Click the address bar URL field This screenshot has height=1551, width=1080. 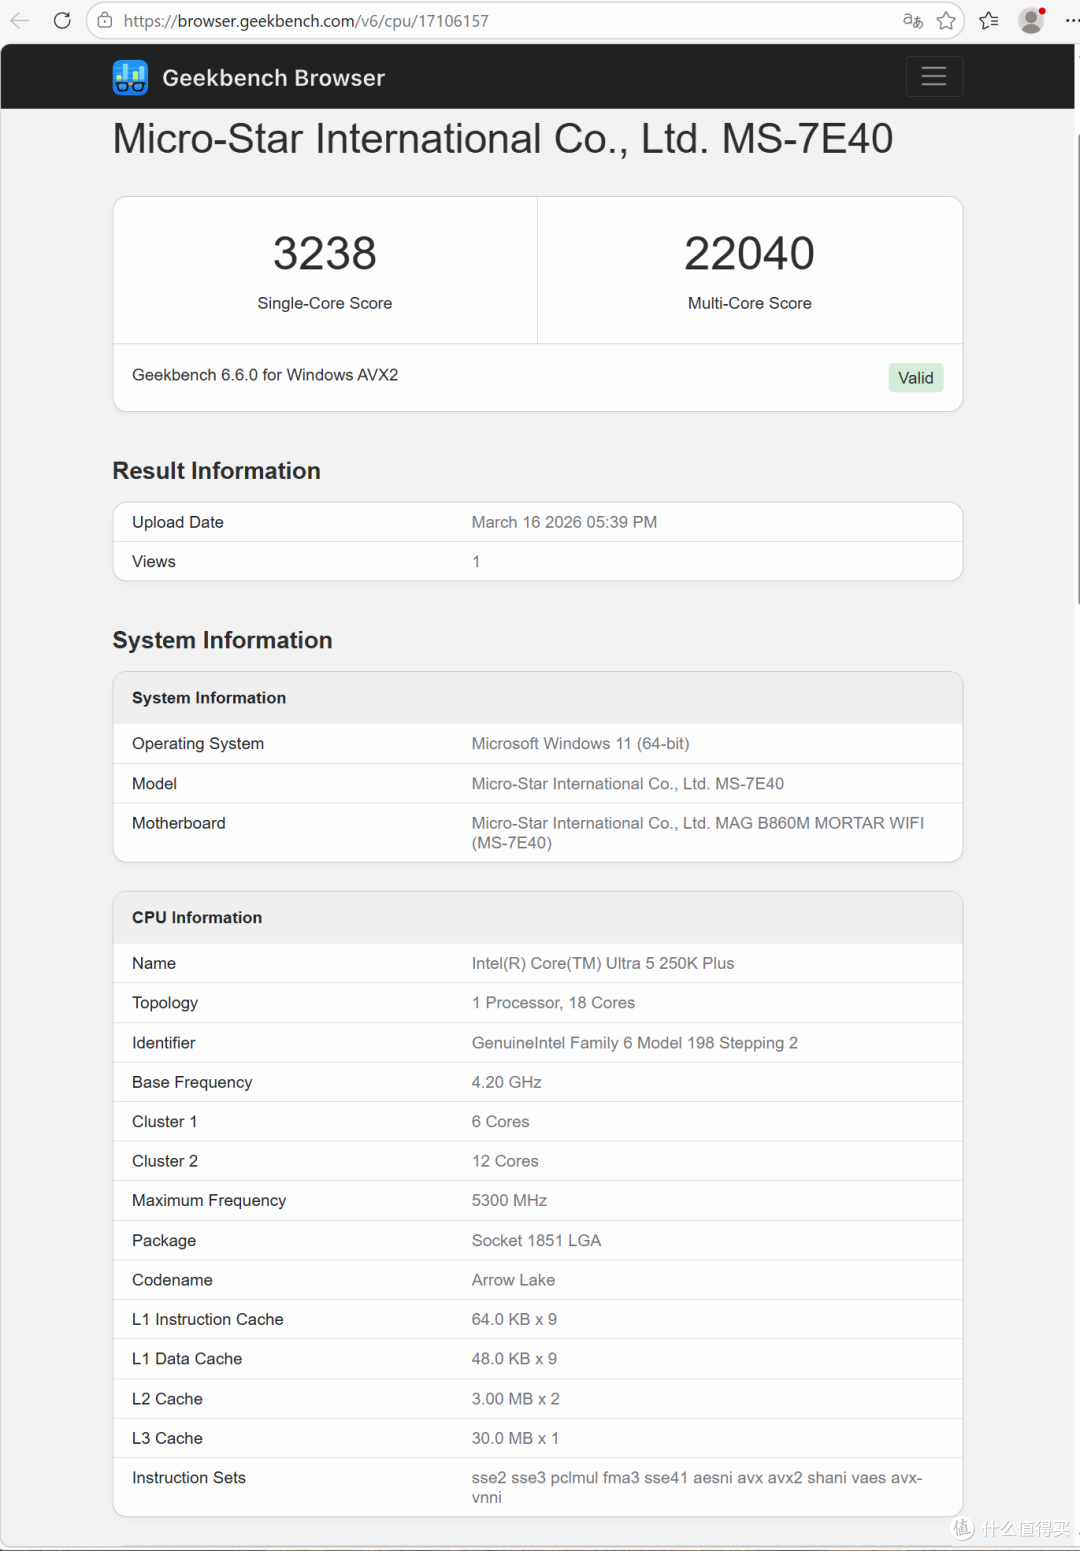[500, 20]
